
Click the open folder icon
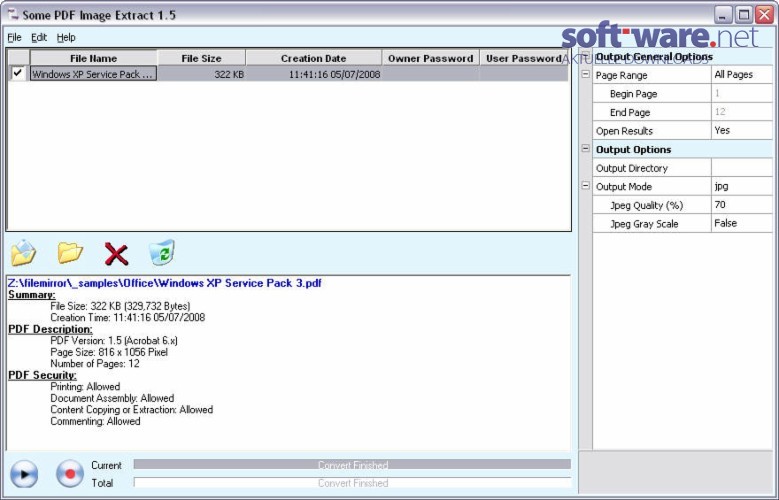coord(70,252)
